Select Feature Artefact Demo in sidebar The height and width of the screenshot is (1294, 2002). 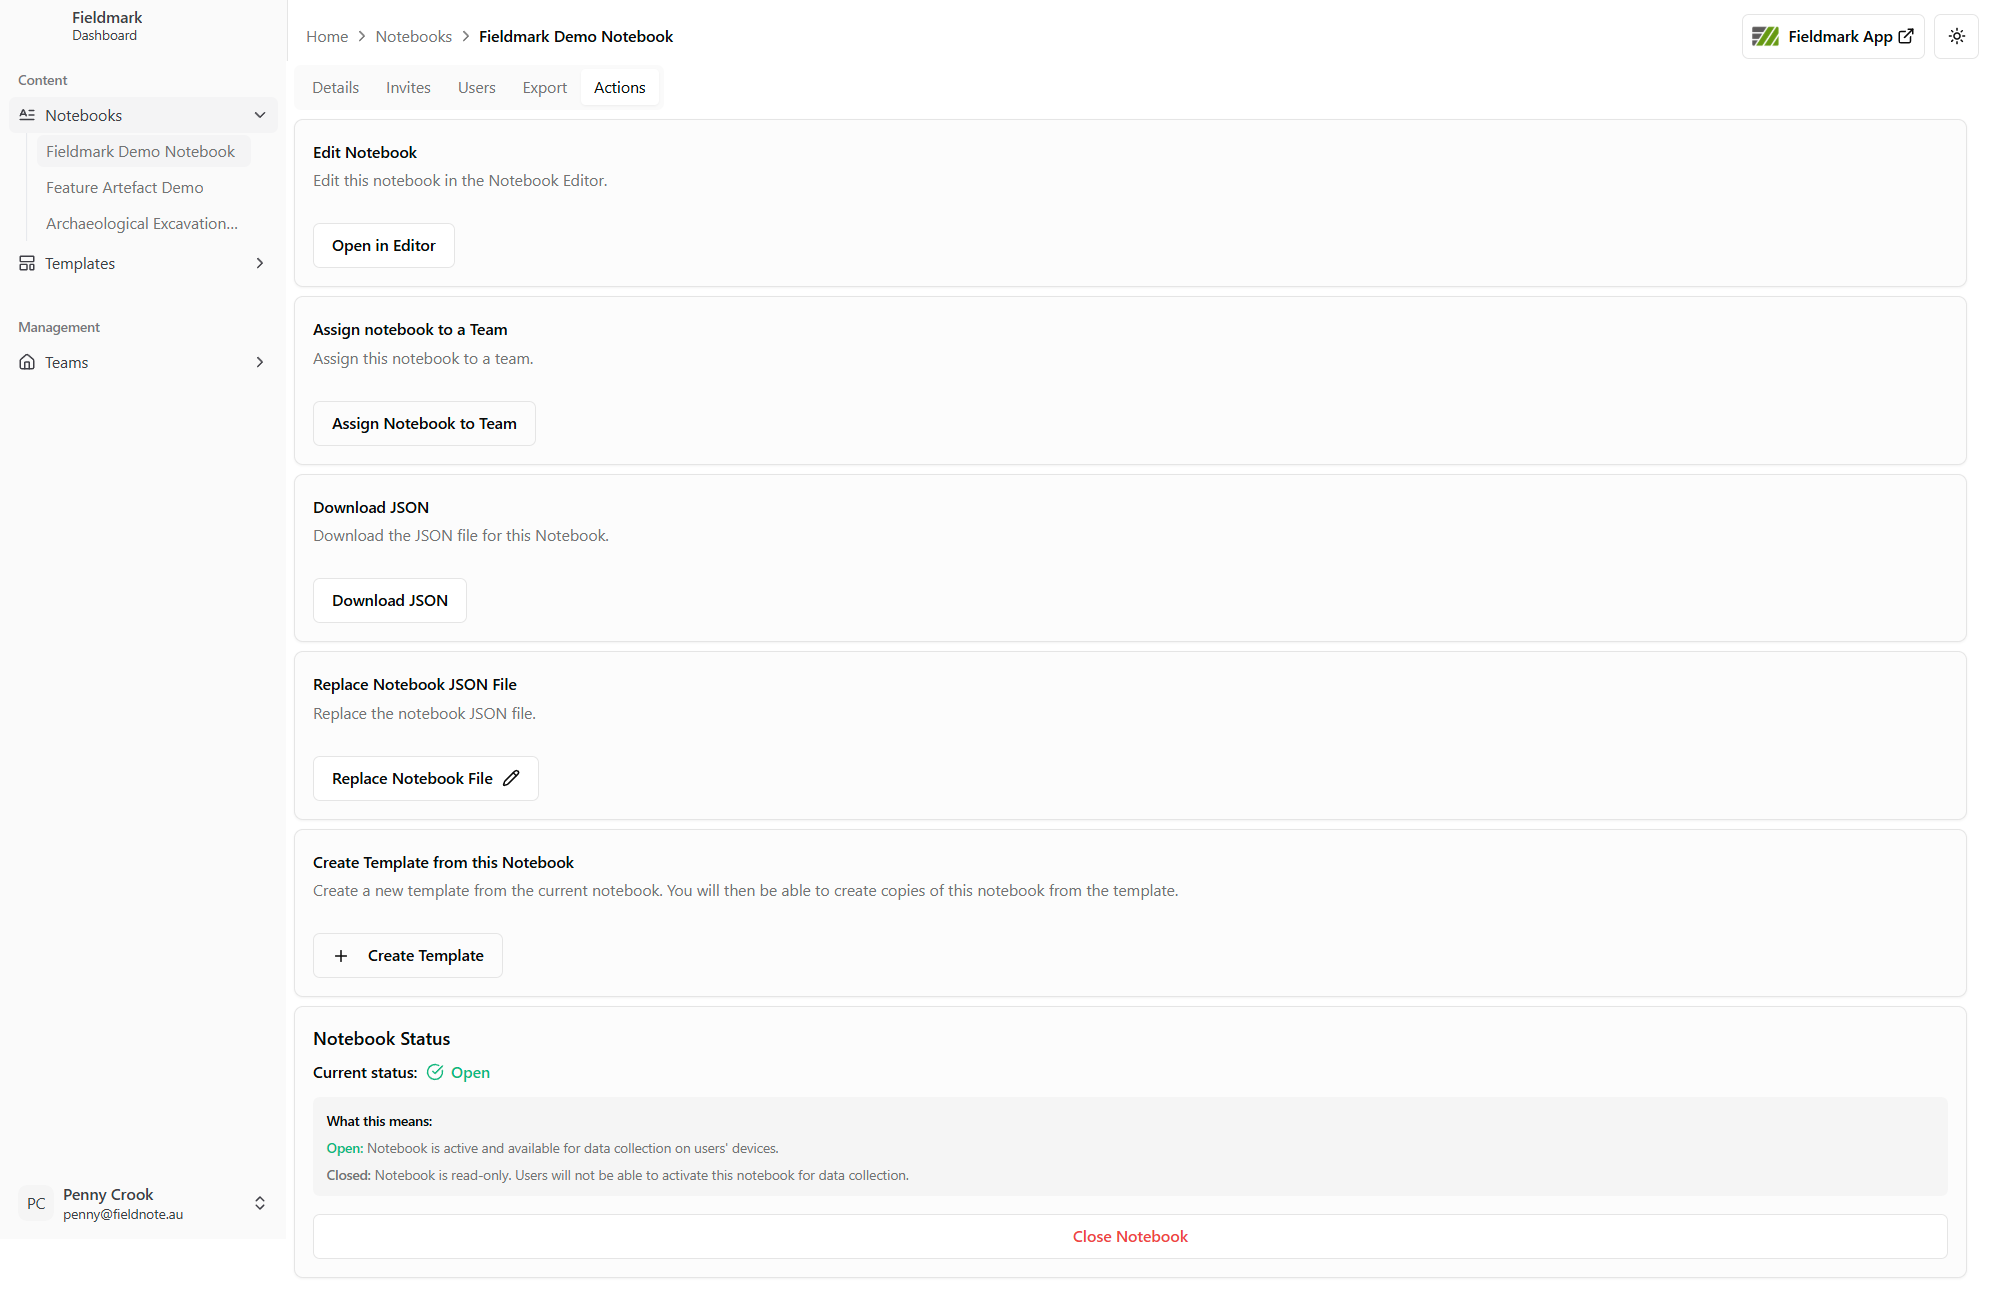point(124,187)
